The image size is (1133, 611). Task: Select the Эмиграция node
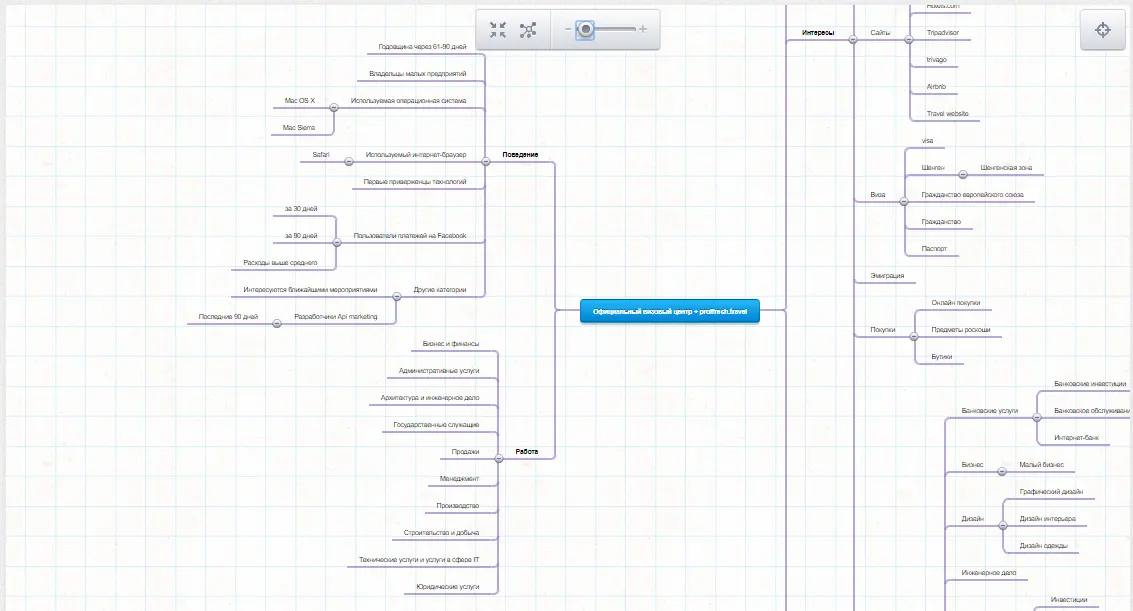coord(887,275)
